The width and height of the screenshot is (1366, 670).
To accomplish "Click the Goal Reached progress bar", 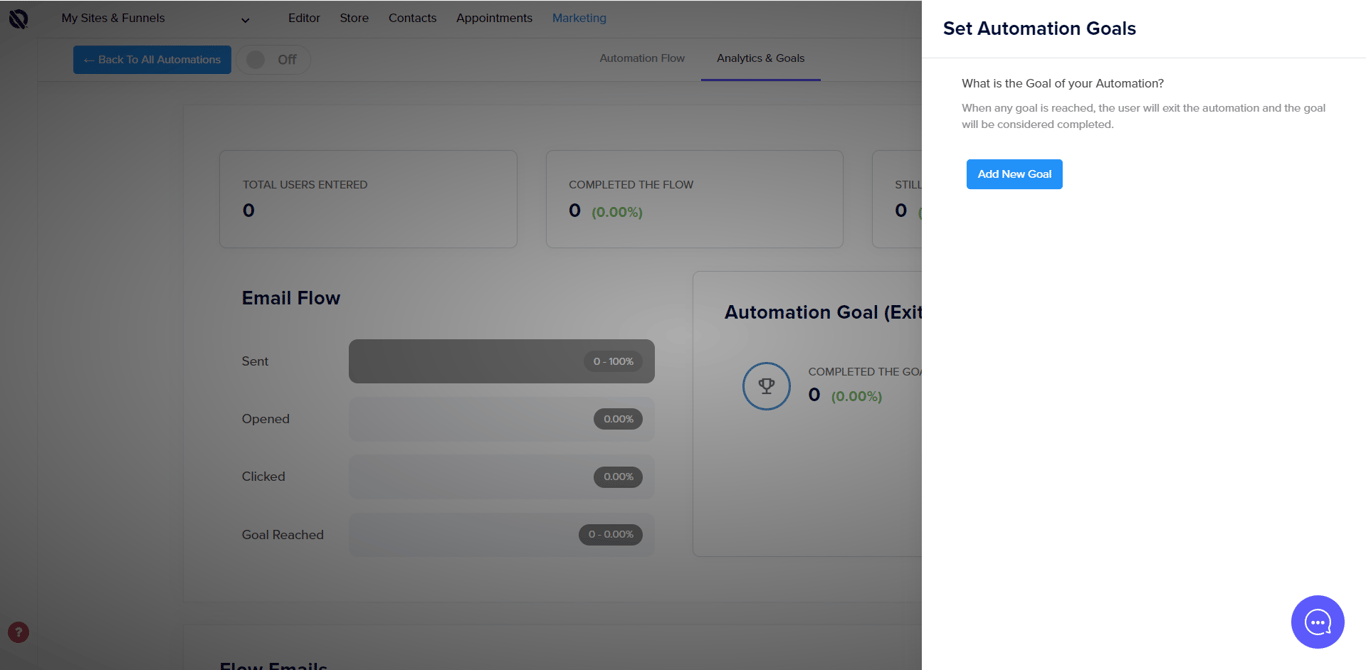I will pyautogui.click(x=501, y=535).
